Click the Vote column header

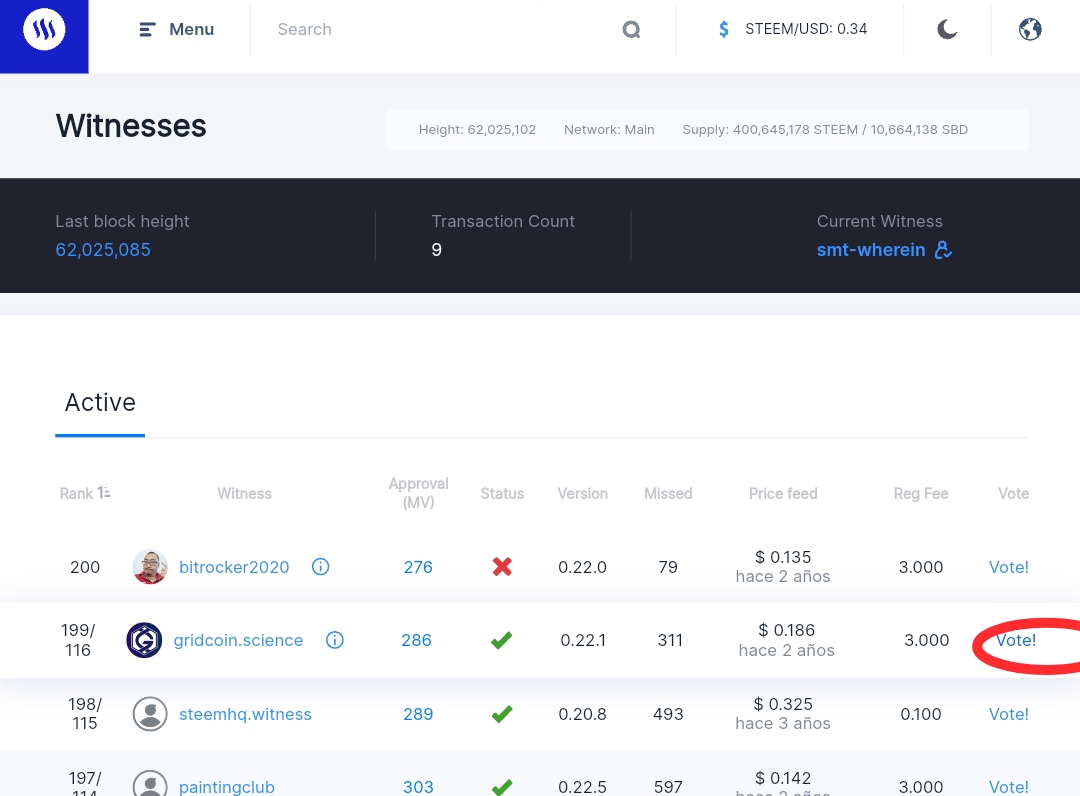1013,493
